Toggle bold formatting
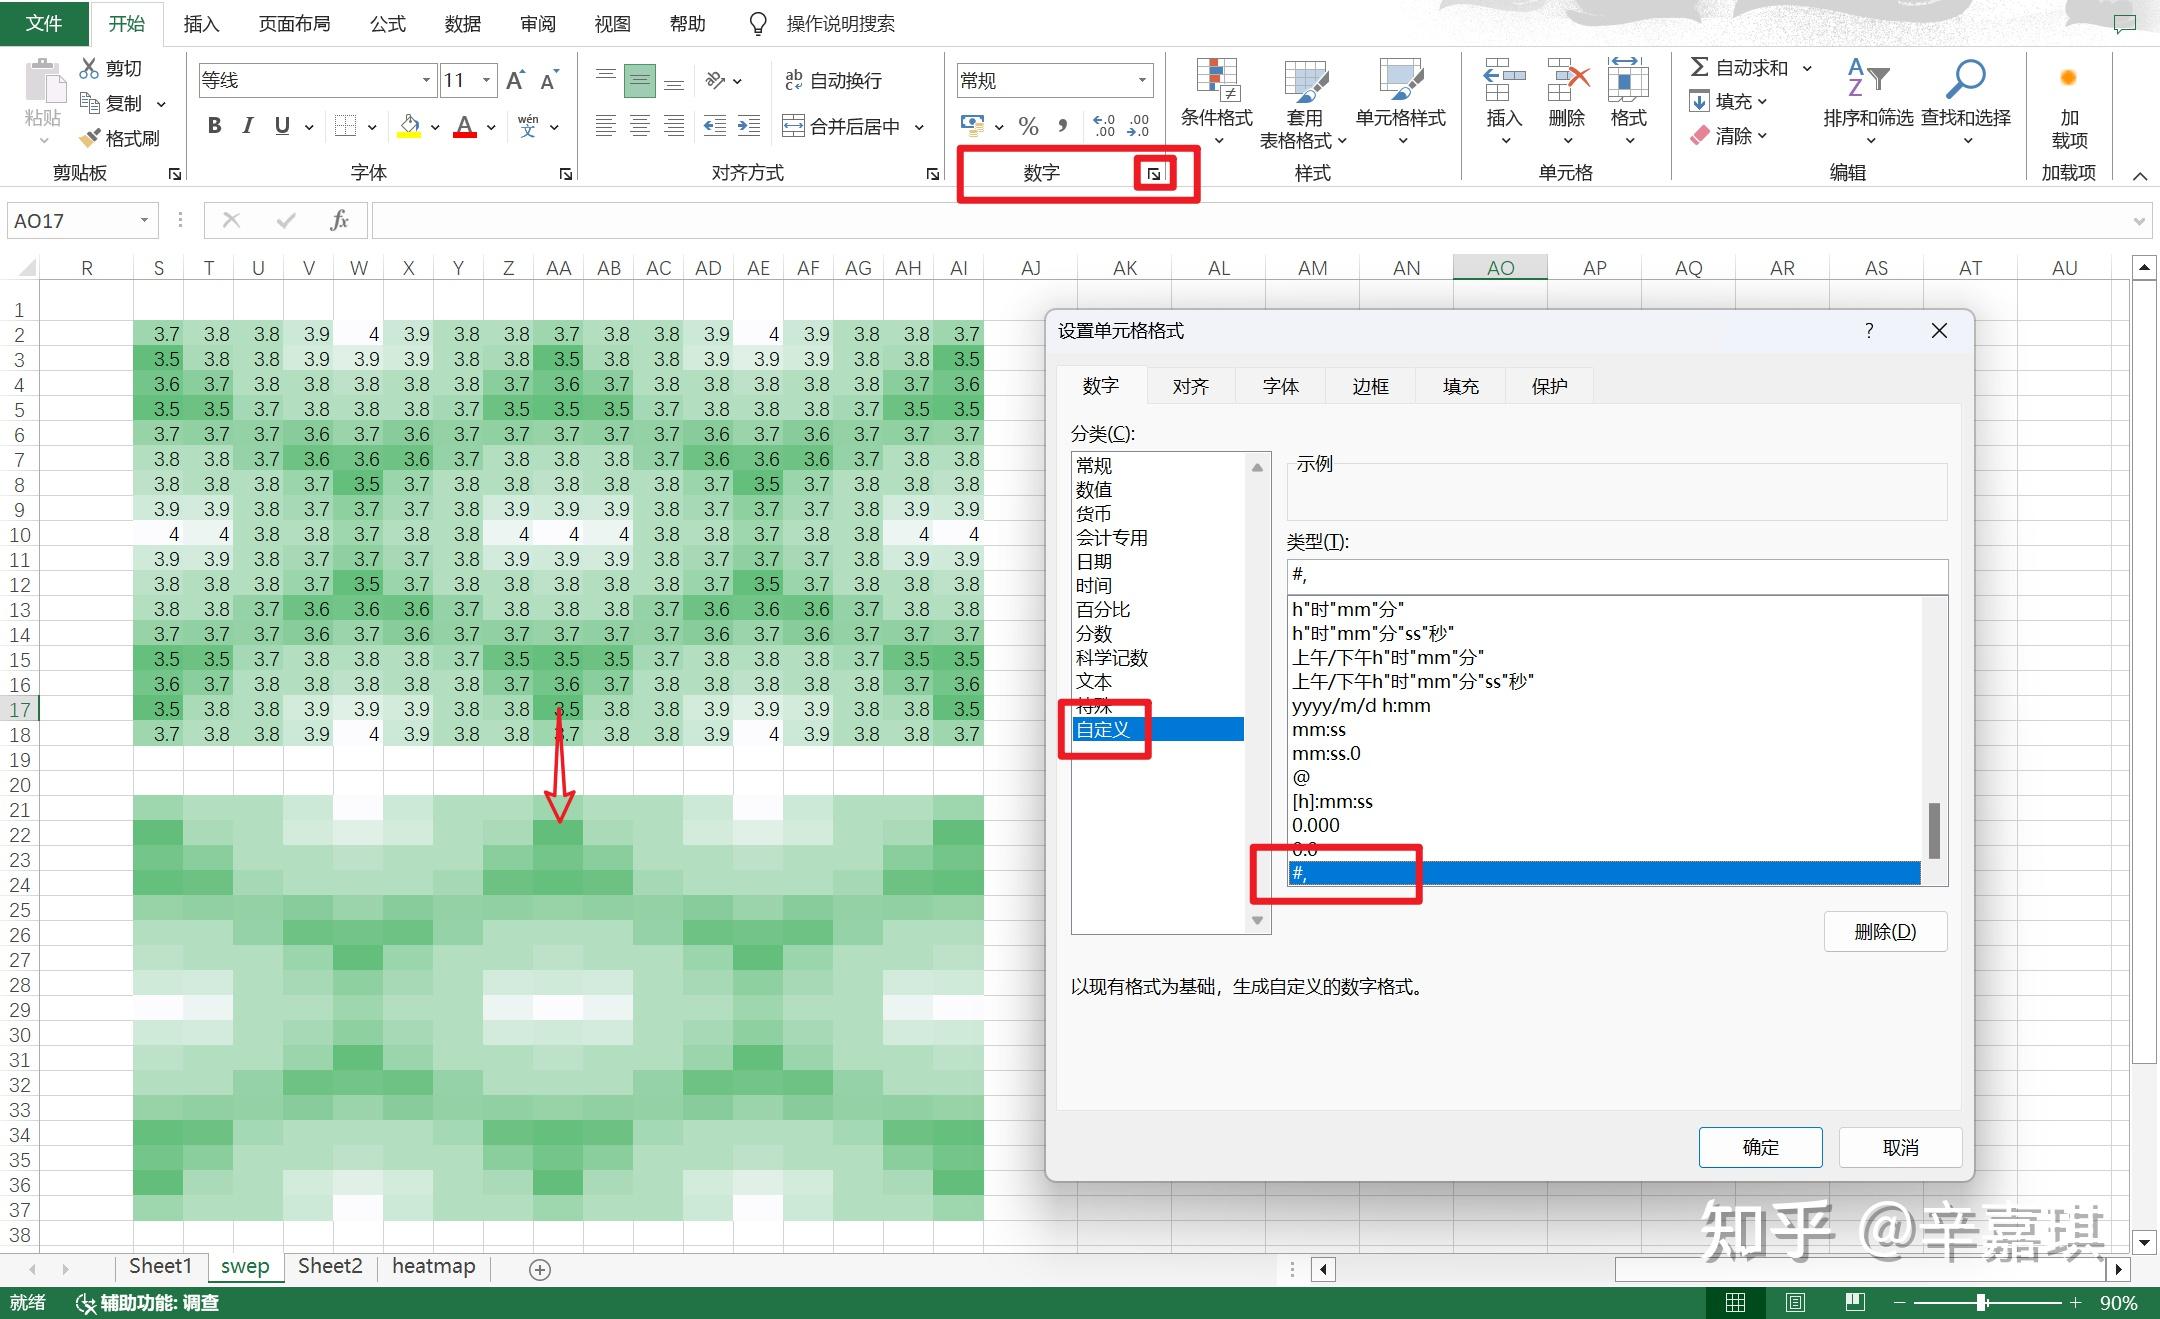This screenshot has width=2160, height=1319. [x=213, y=126]
